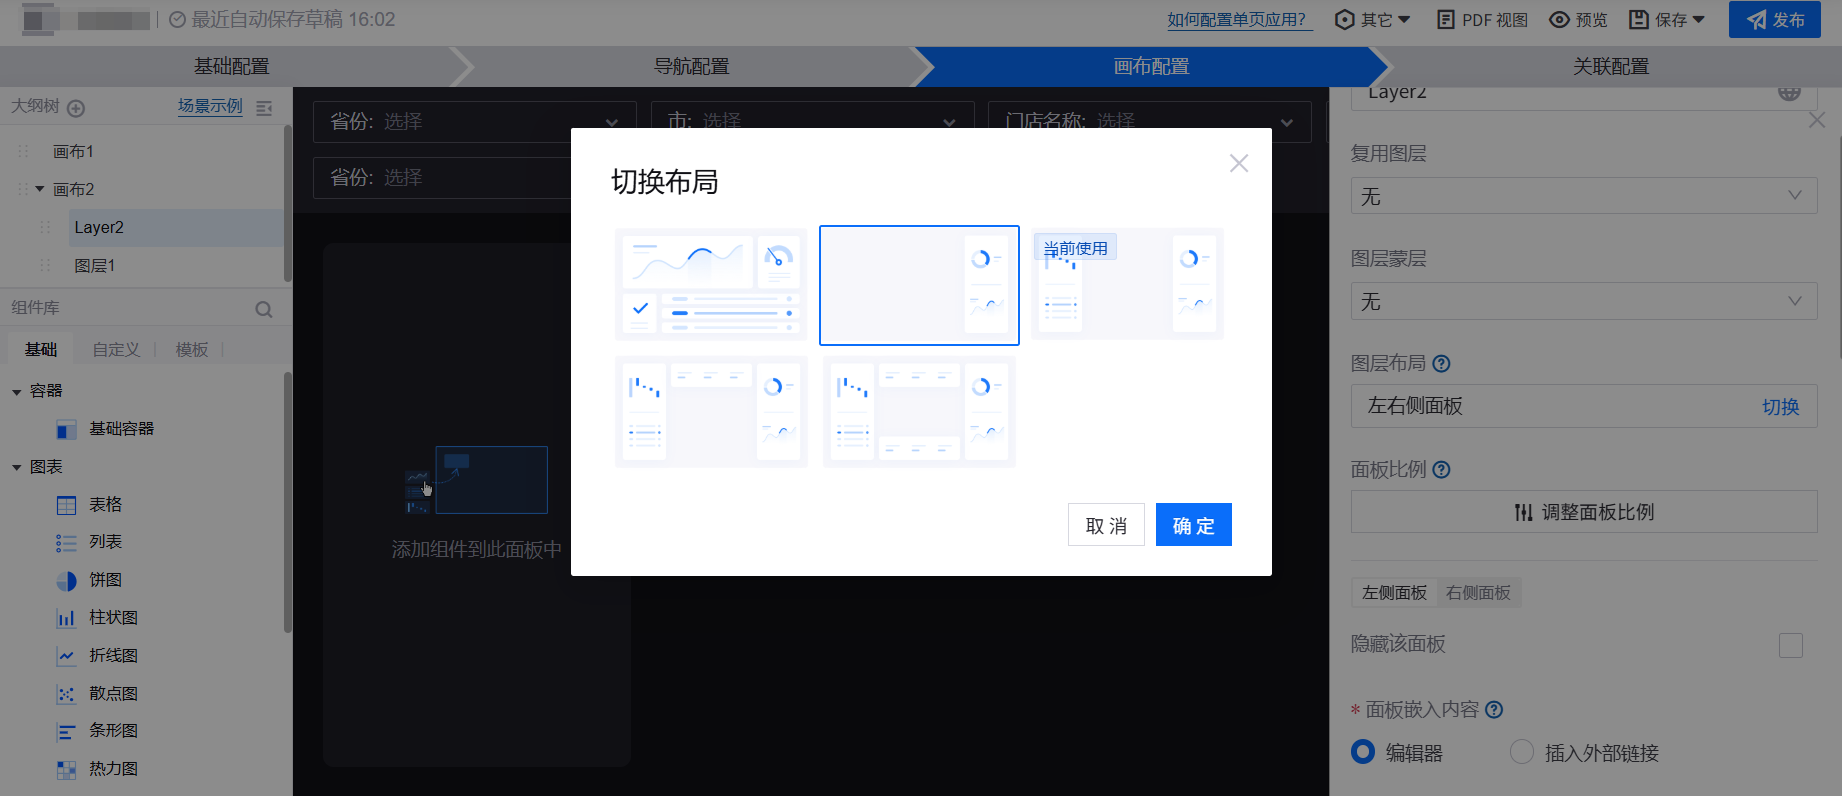Click the search icon in 组件库
1842x796 pixels.
point(264,309)
